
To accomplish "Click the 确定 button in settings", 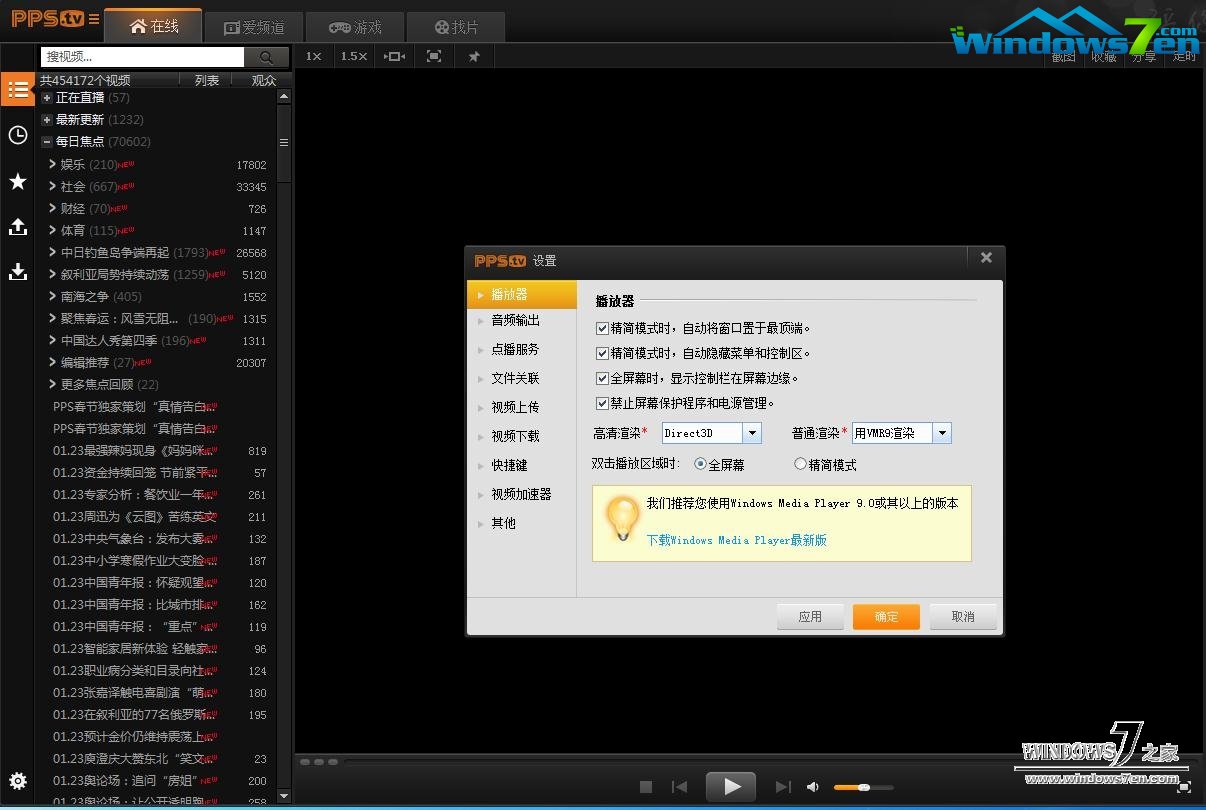I will [886, 617].
